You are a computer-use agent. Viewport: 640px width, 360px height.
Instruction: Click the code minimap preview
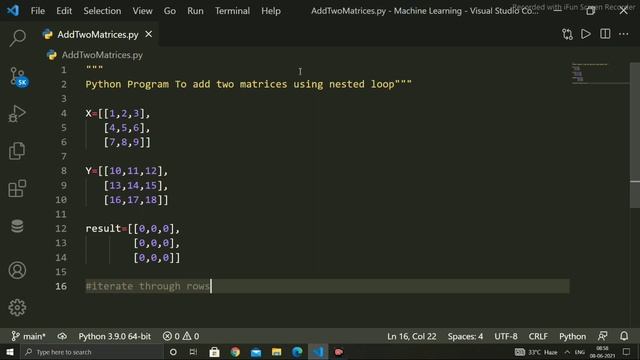[x=600, y=73]
